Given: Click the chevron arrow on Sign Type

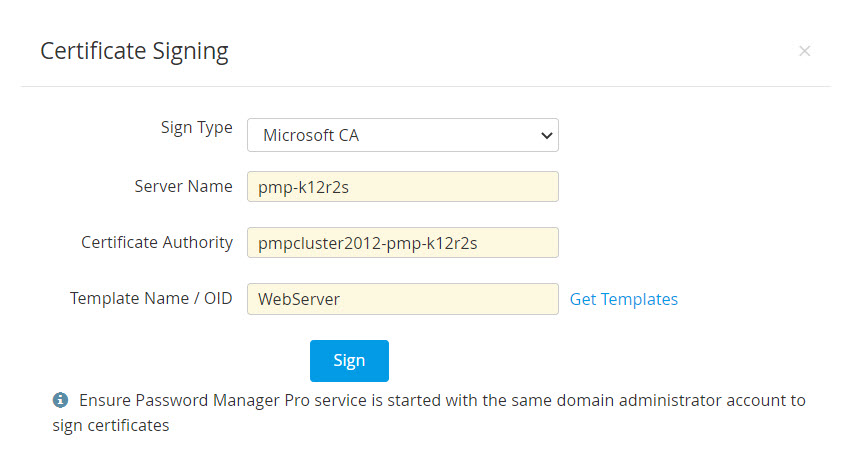Looking at the screenshot, I should click(x=546, y=135).
